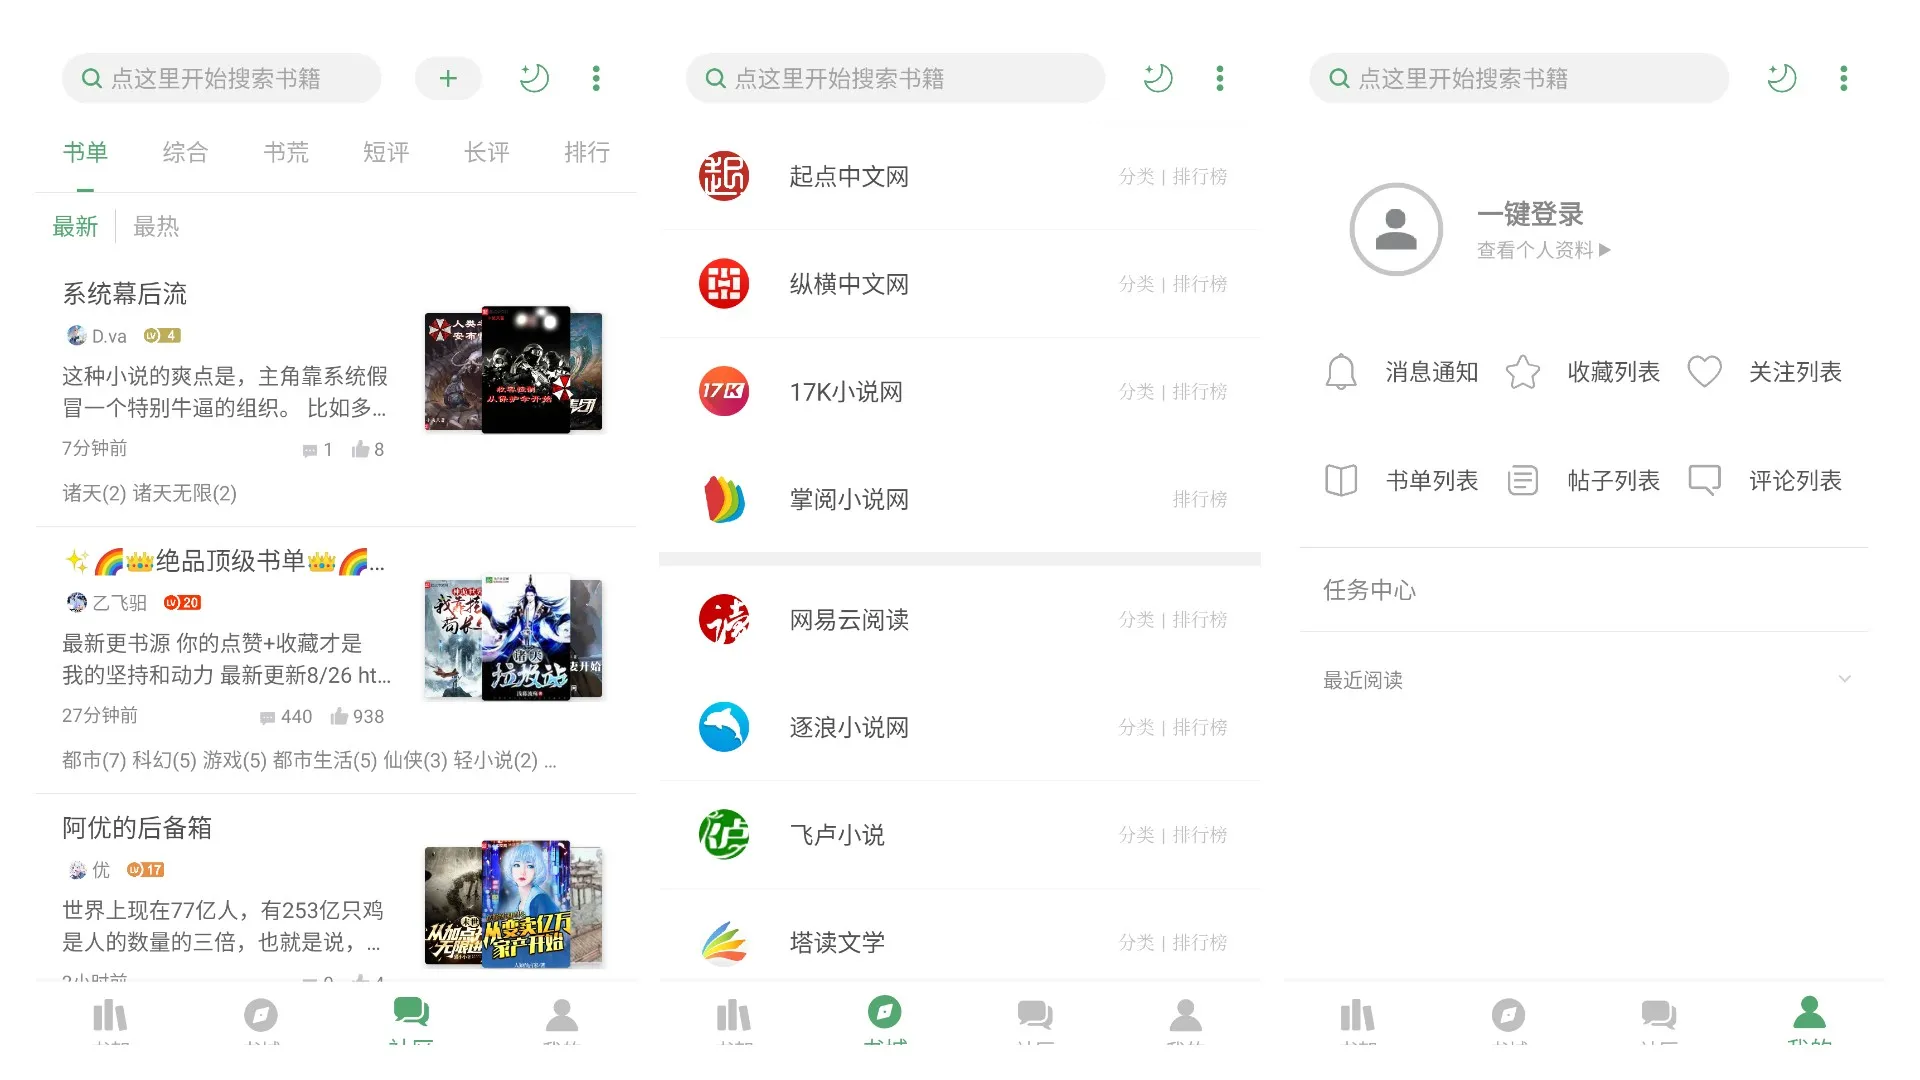Switch to the 短评 tab
Screen dimensions: 1920x1080
tap(385, 152)
